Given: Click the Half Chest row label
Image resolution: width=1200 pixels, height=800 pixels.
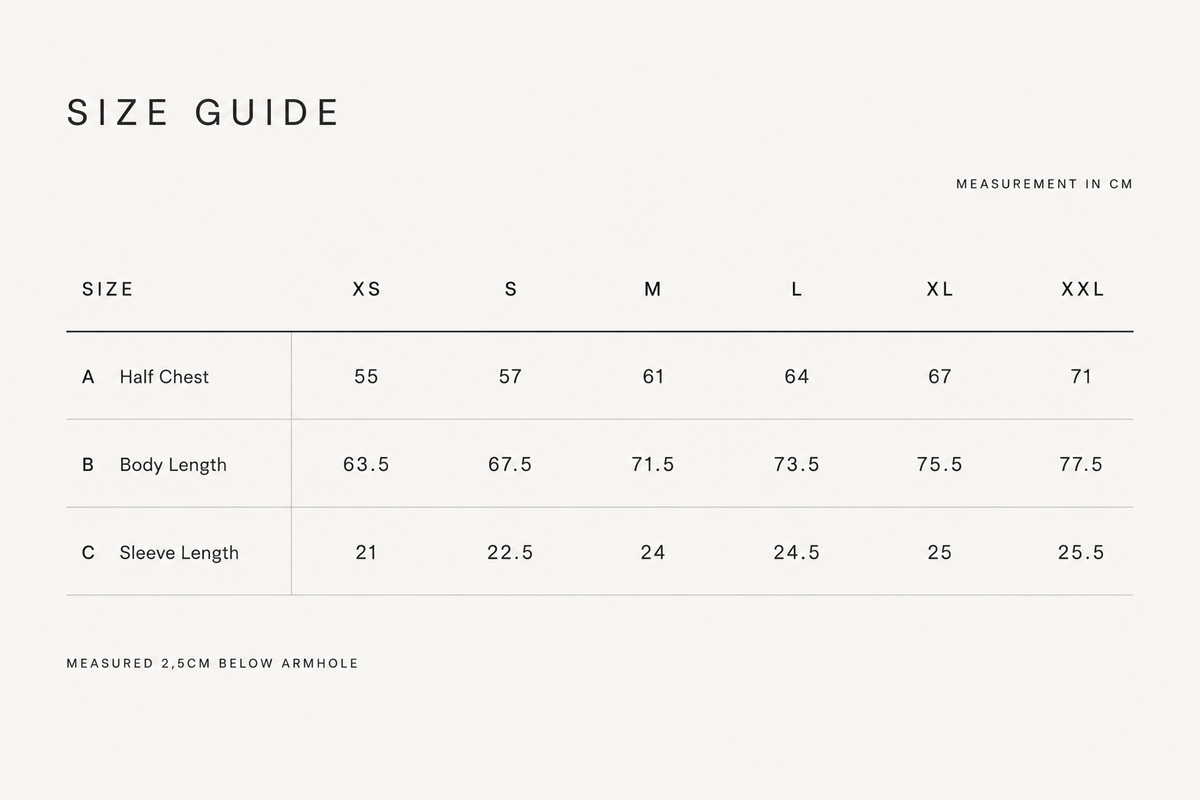Looking at the screenshot, I should point(164,377).
